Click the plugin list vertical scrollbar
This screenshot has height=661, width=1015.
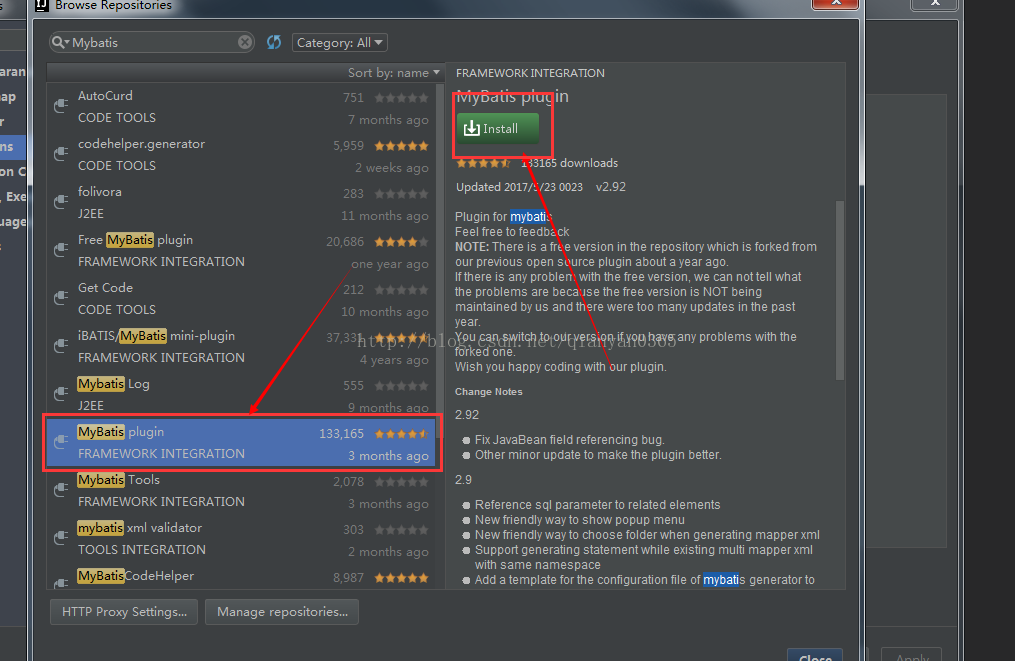click(440, 259)
